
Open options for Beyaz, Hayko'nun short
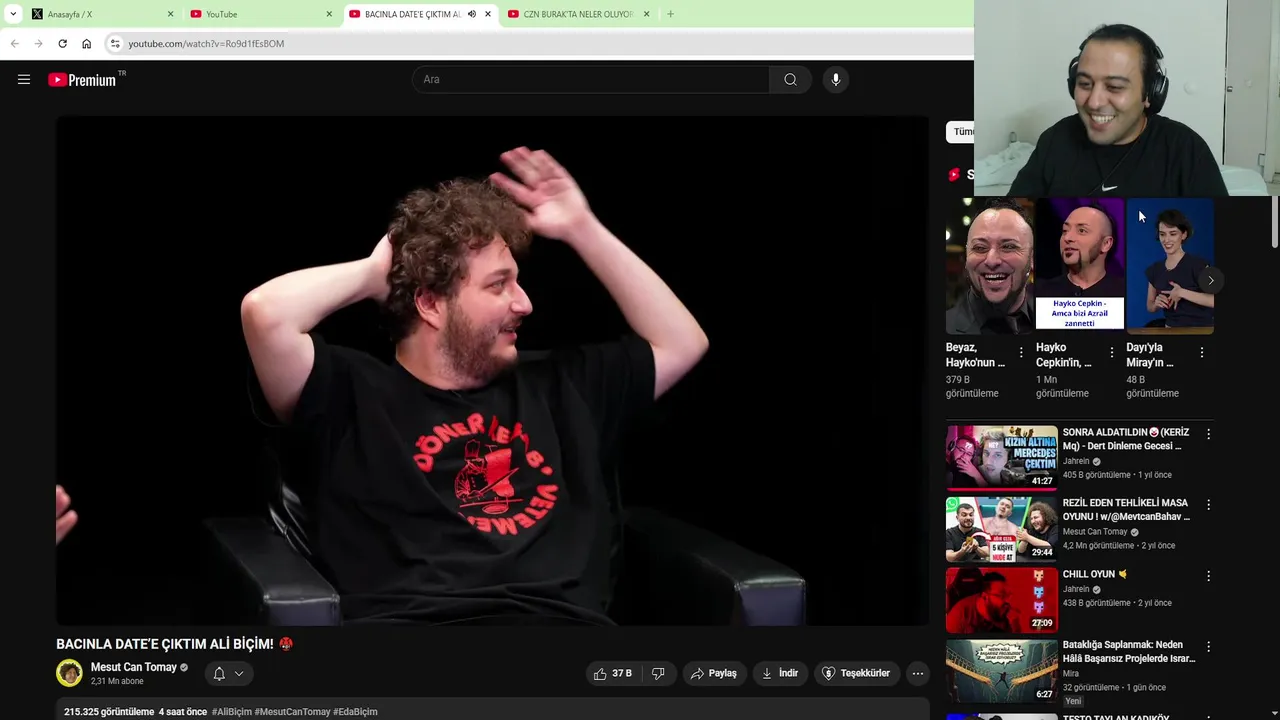pos(1021,352)
